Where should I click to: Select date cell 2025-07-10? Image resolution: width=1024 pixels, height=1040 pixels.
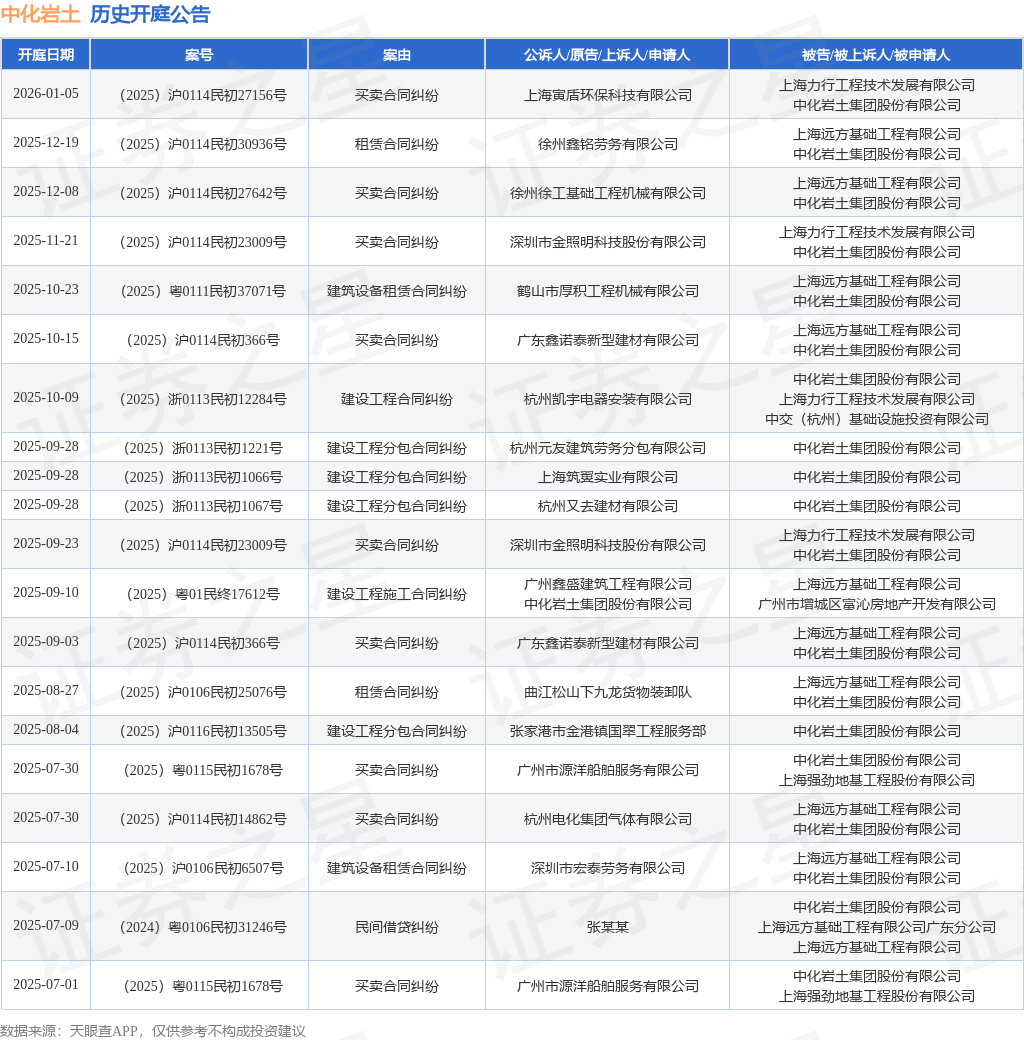point(46,868)
